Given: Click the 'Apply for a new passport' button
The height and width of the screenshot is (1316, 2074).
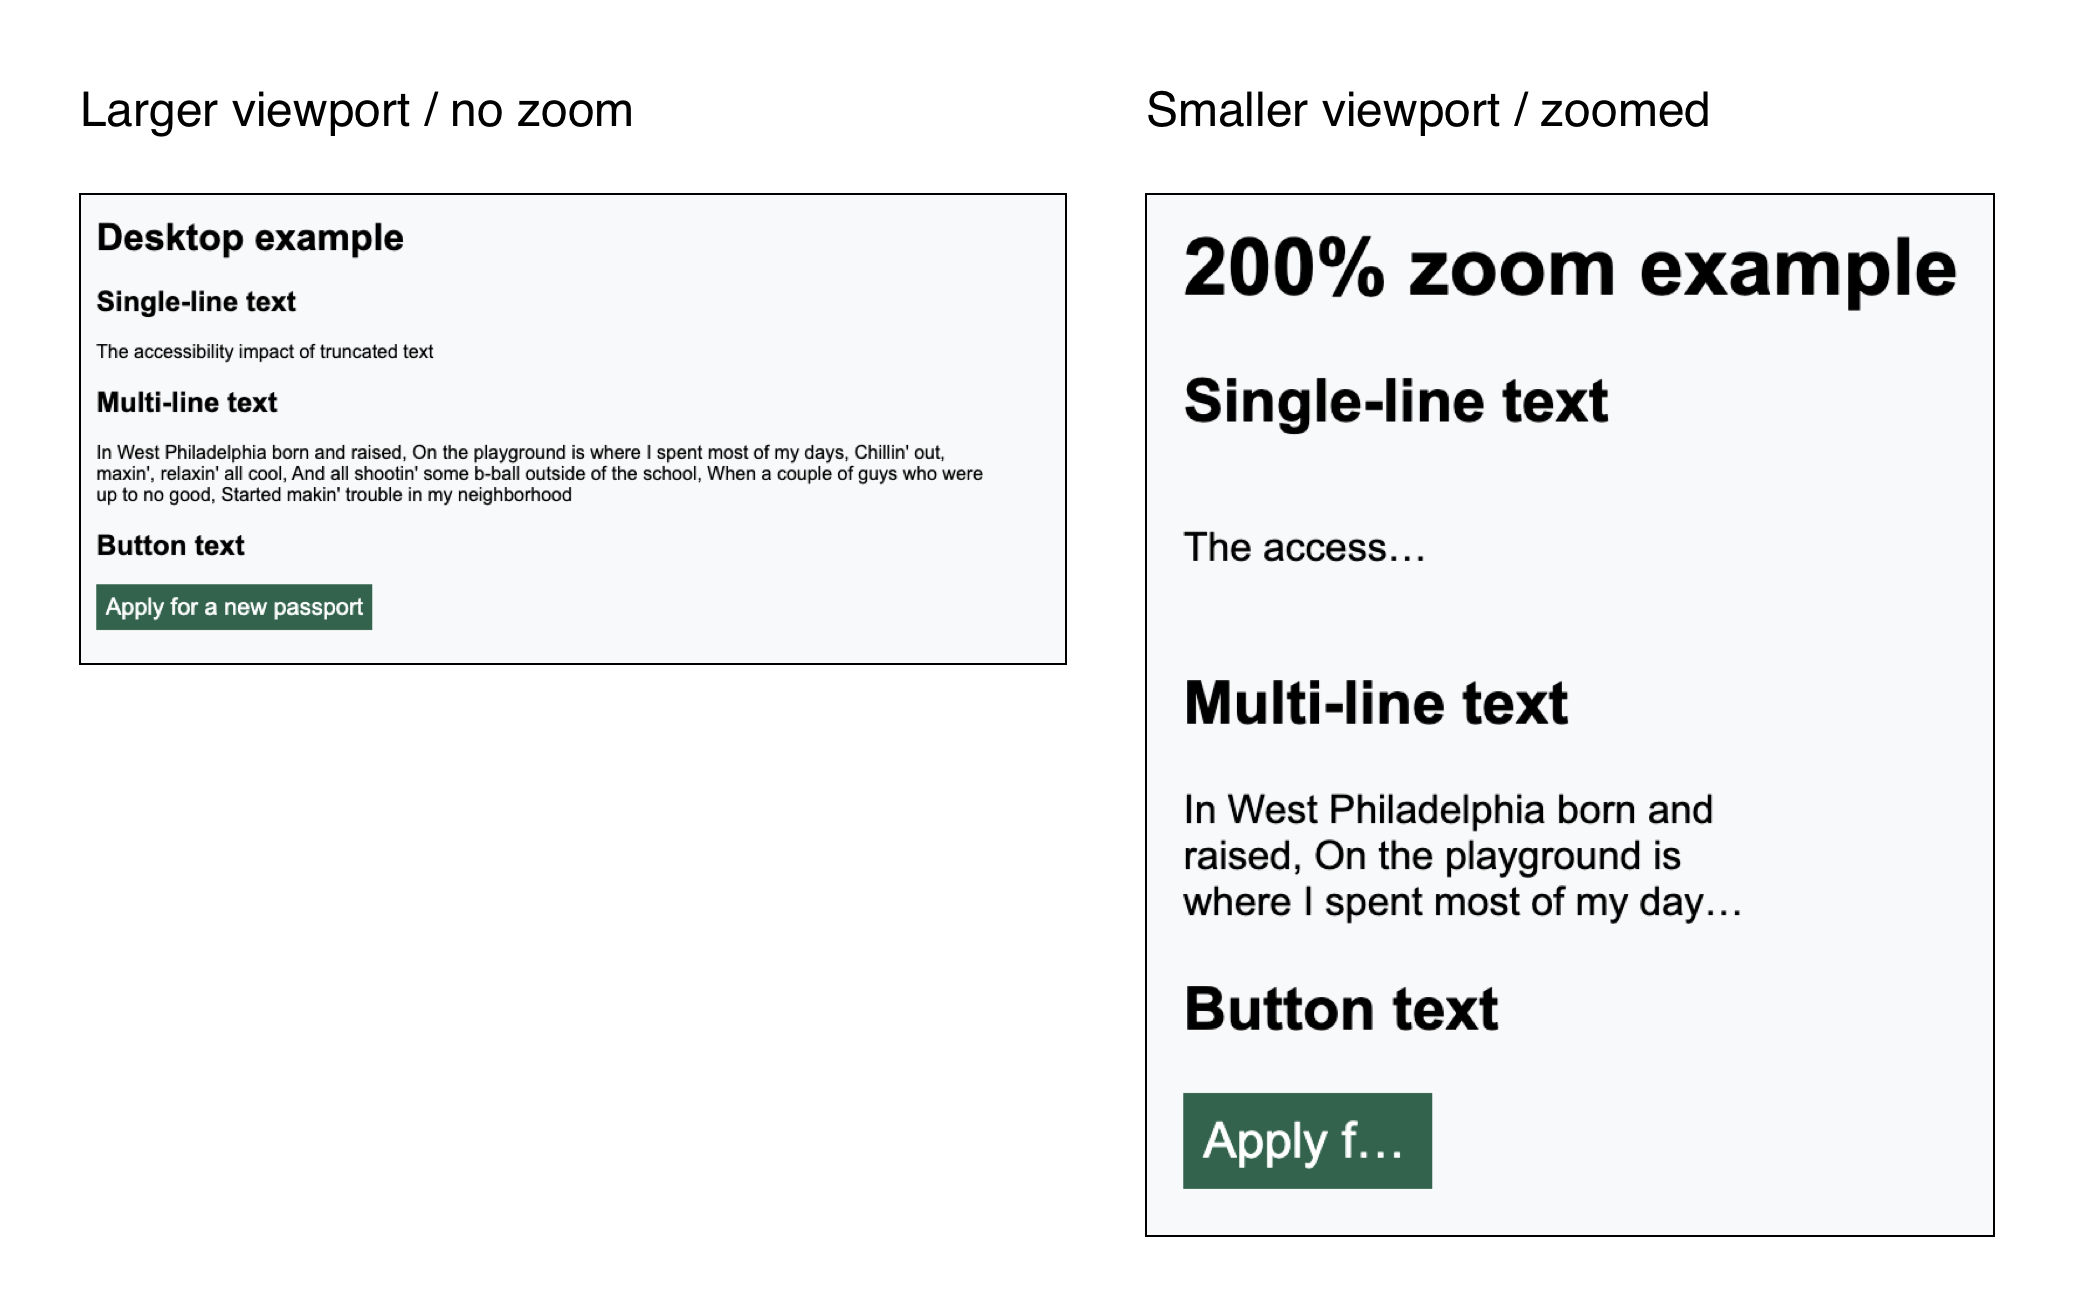Looking at the screenshot, I should pyautogui.click(x=233, y=606).
